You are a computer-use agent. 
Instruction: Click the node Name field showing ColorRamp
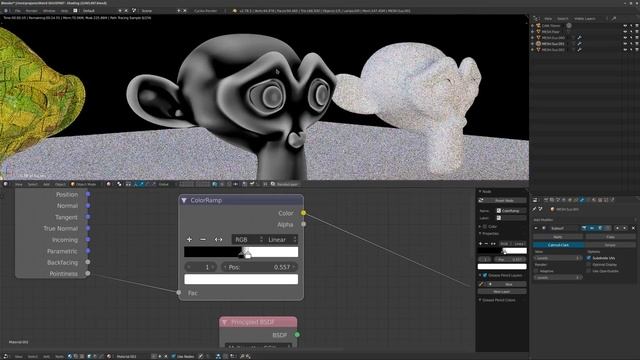click(511, 211)
